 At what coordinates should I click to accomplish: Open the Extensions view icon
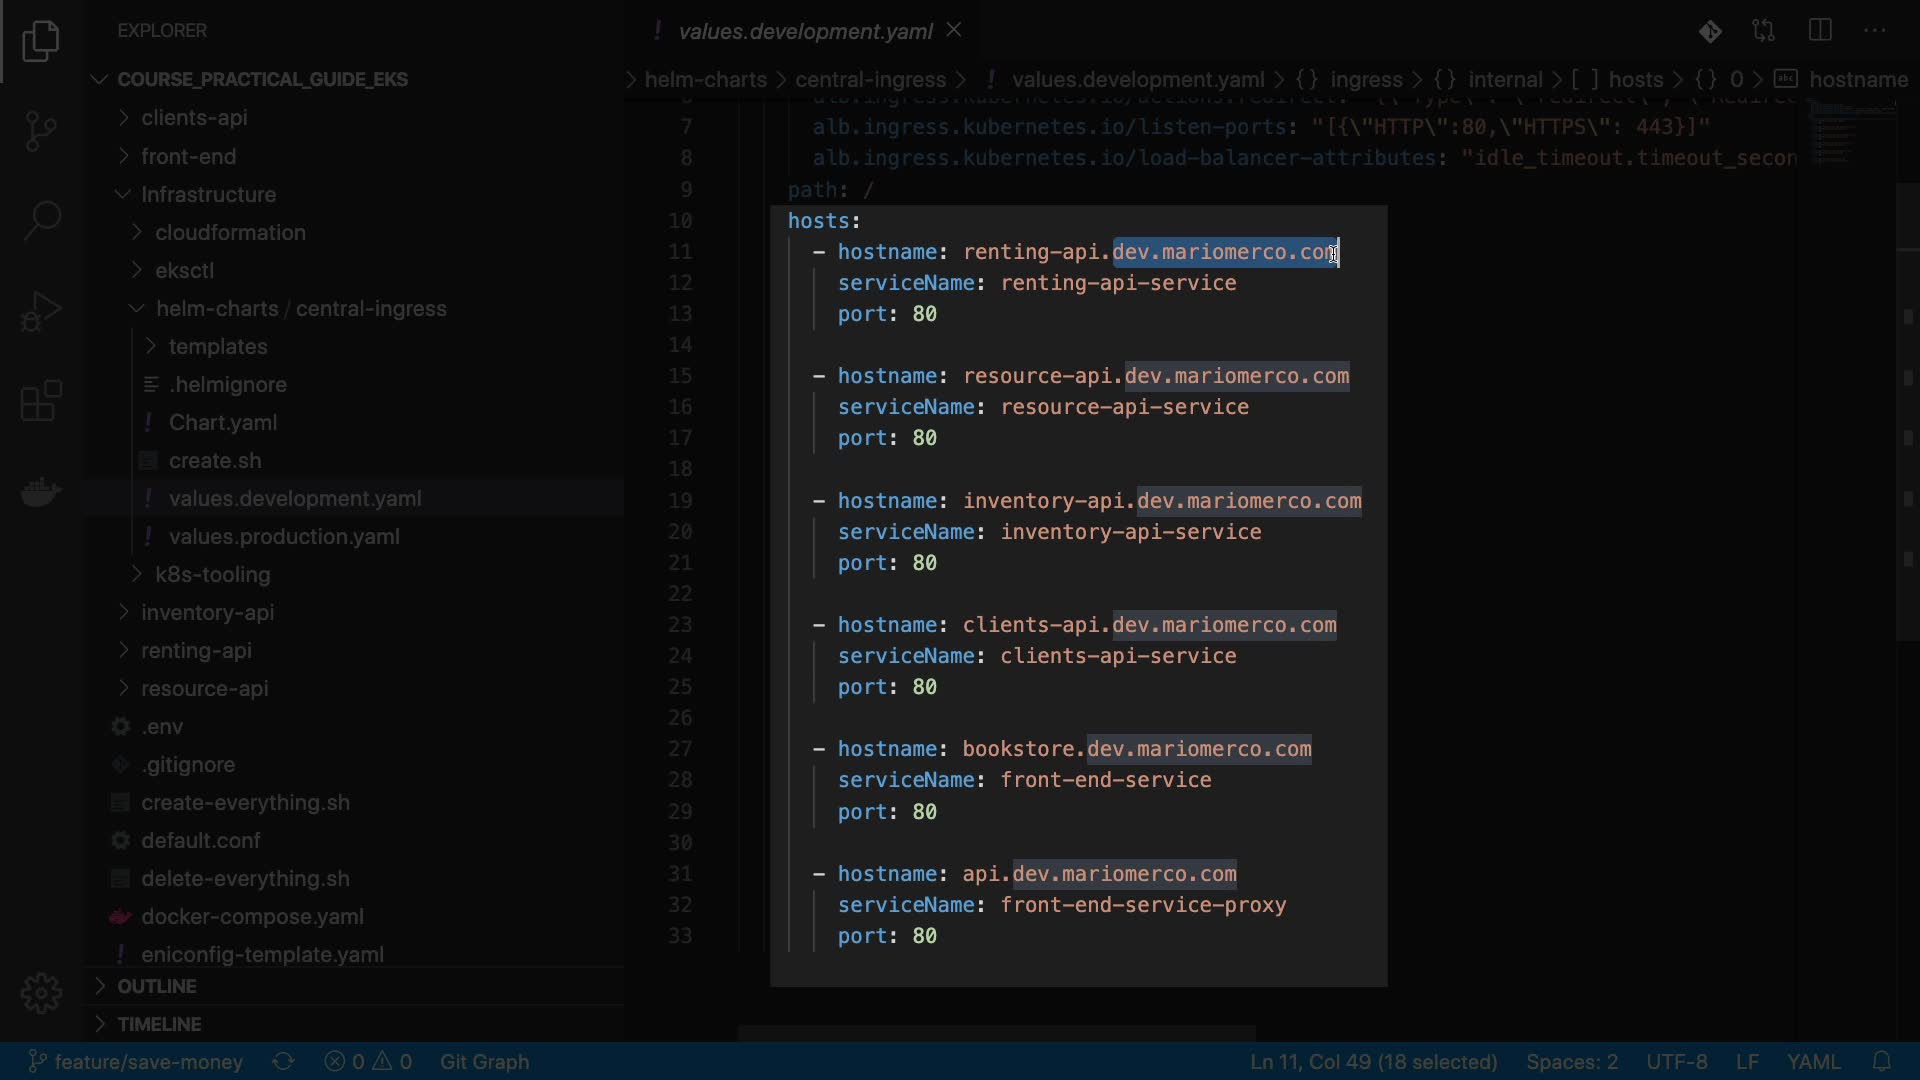click(41, 401)
